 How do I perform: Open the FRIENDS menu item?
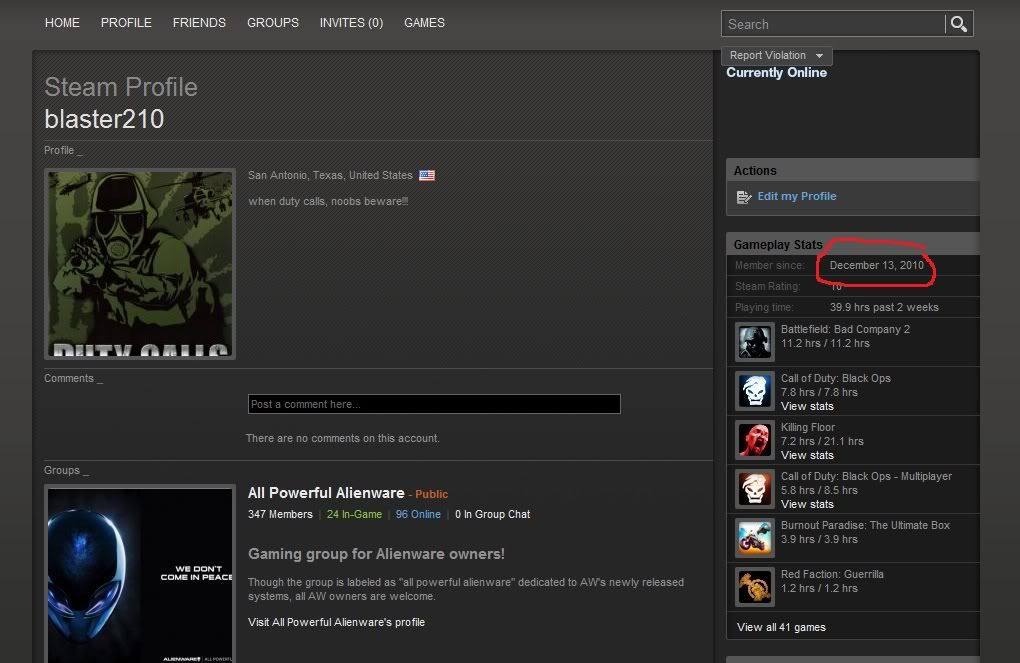[199, 23]
